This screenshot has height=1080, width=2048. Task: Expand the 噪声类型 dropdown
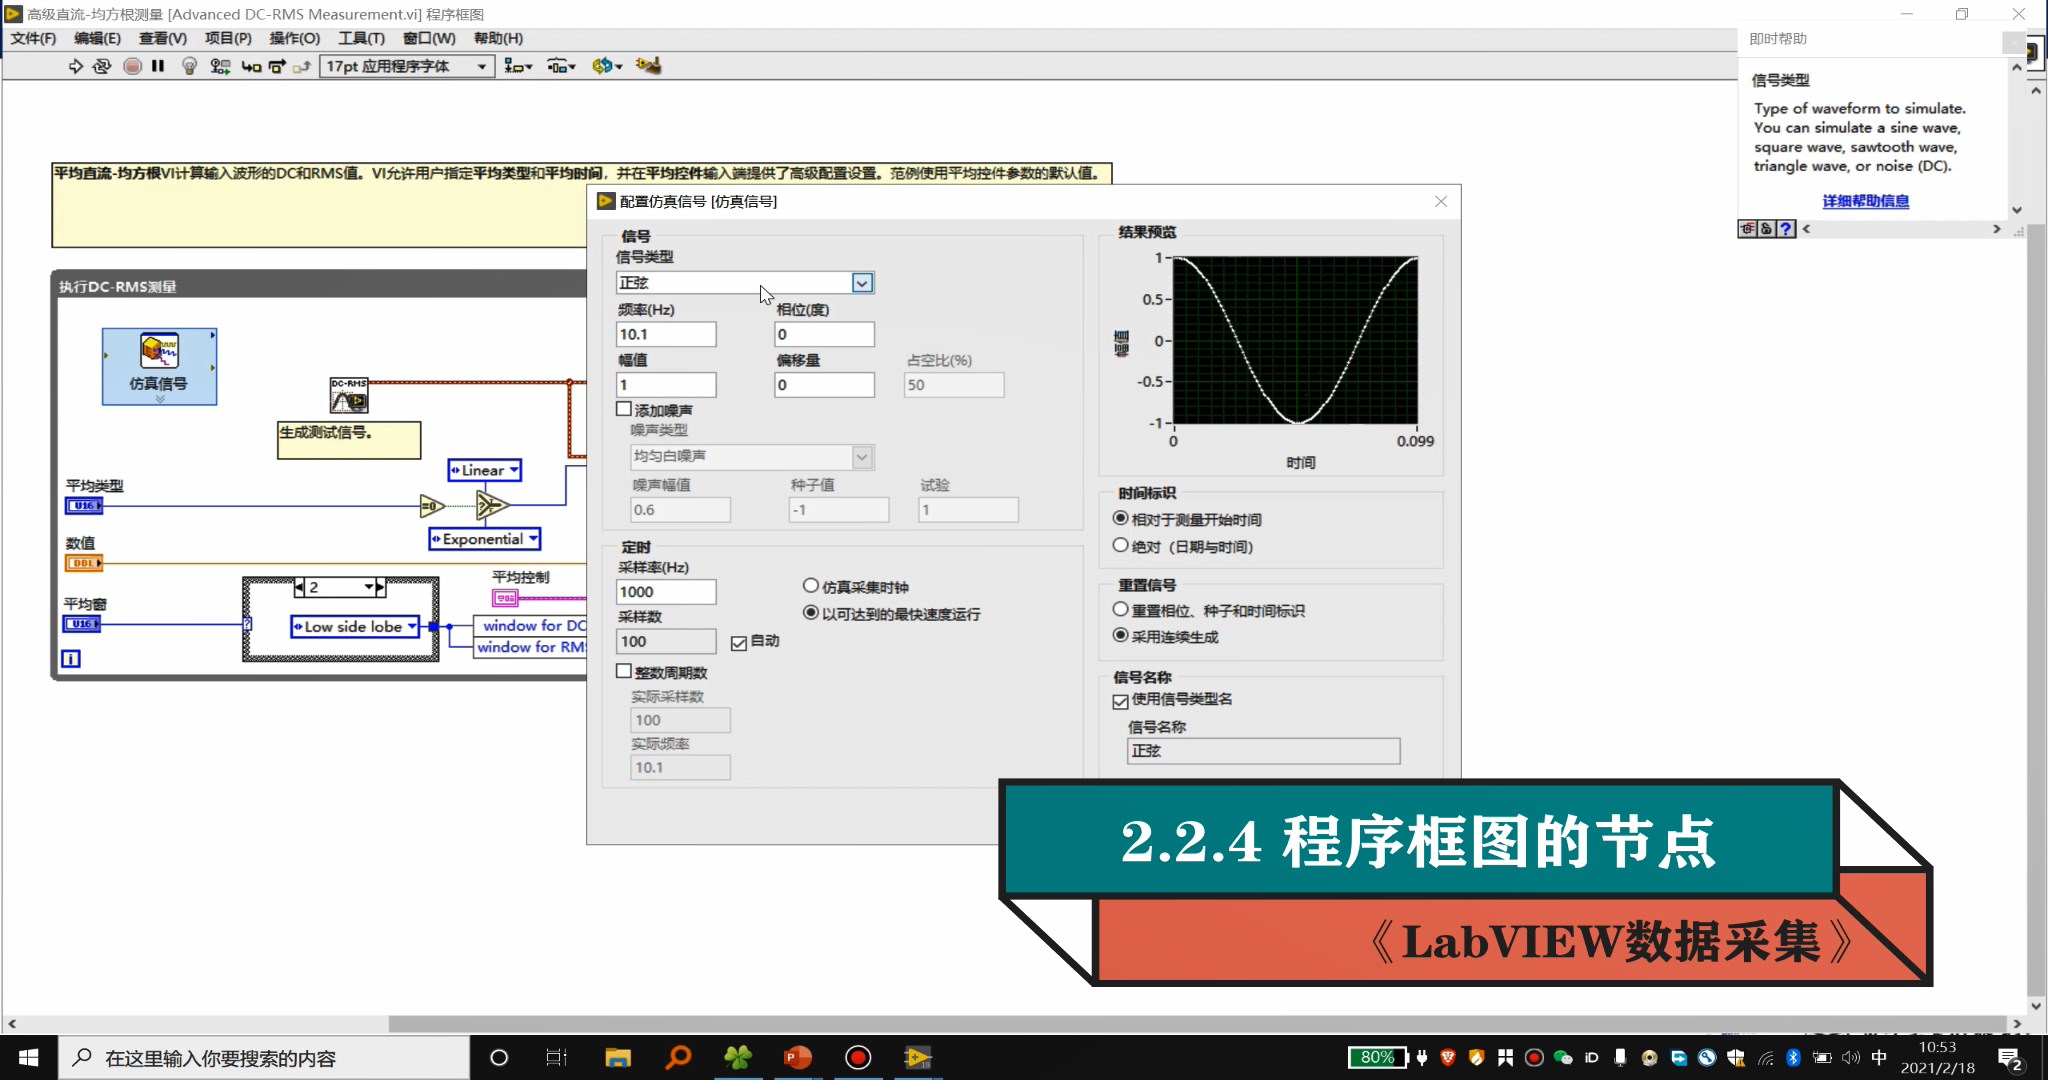tap(860, 457)
